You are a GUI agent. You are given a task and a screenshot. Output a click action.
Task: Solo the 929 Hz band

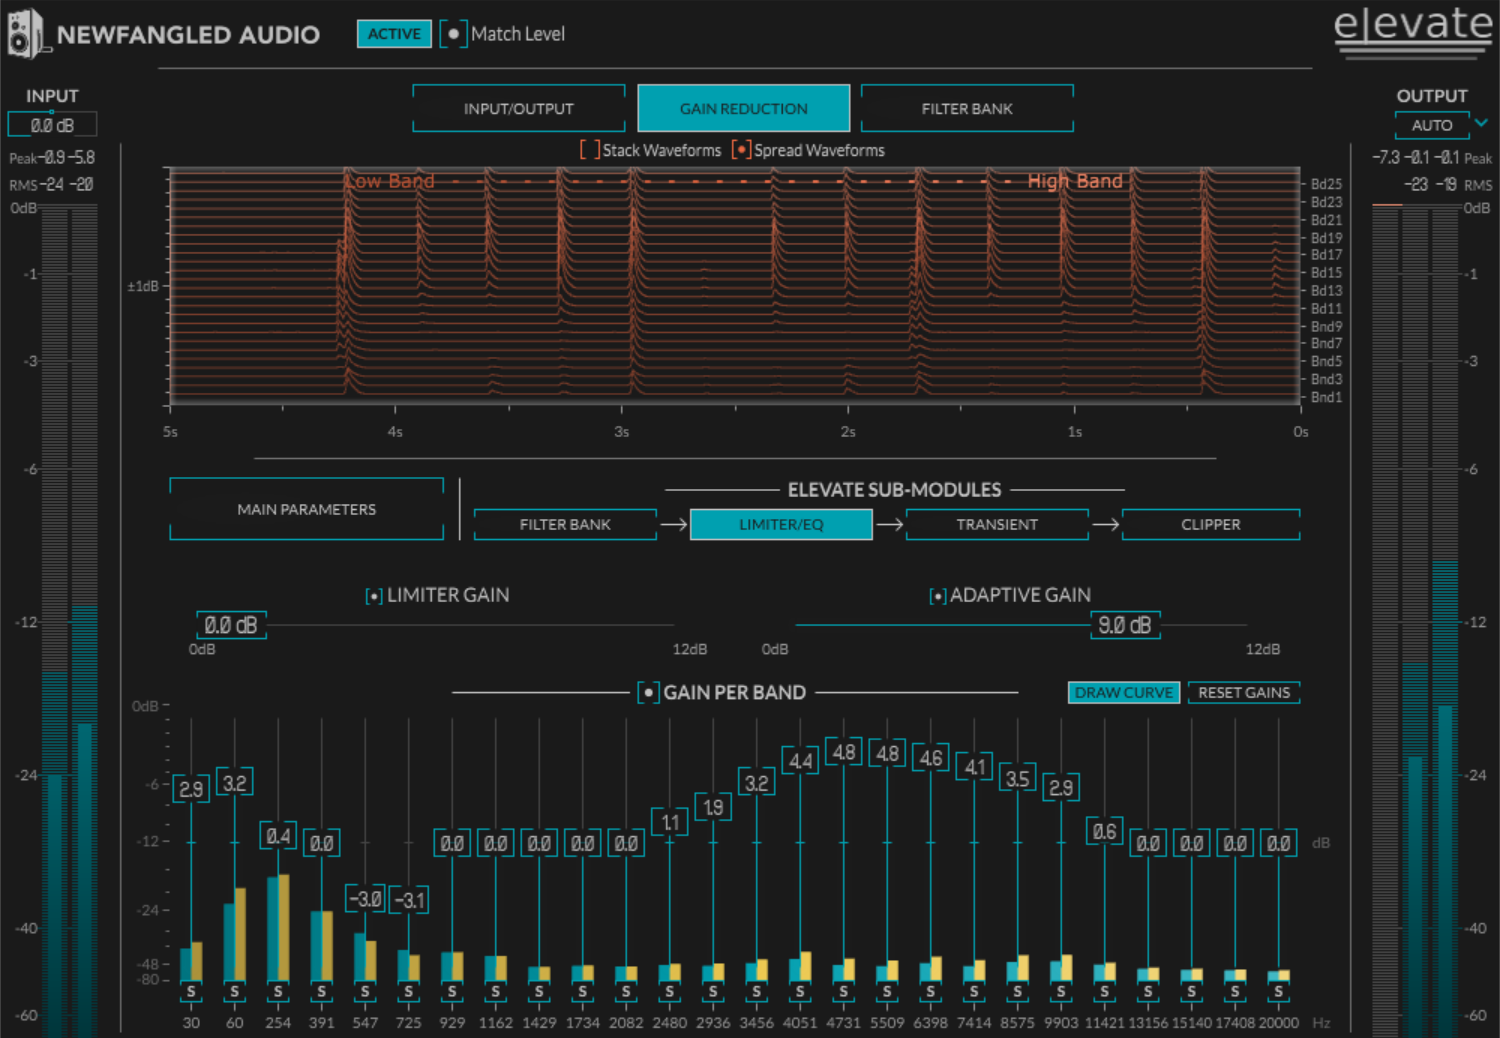coord(452,992)
